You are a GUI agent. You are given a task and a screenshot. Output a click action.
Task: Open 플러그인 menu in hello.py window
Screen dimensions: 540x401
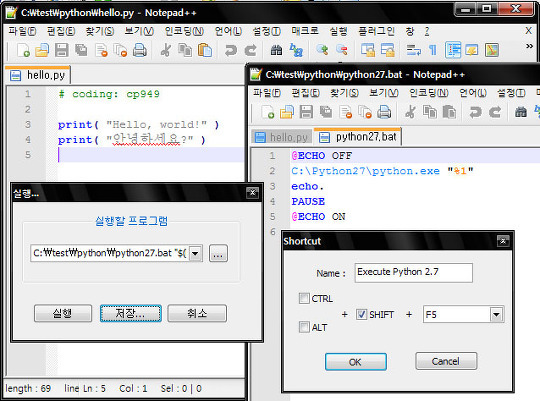pos(376,31)
